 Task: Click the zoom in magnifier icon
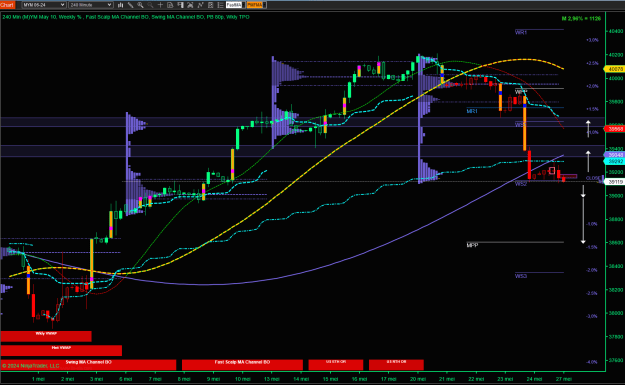(x=140, y=5)
